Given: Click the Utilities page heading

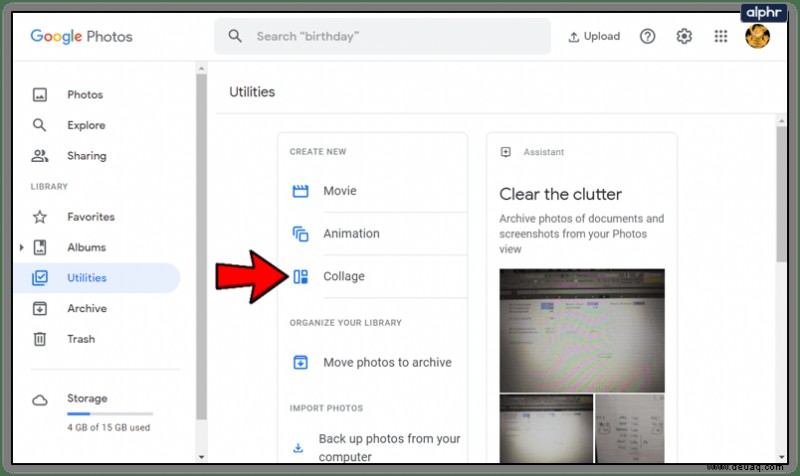Looking at the screenshot, I should 252,92.
